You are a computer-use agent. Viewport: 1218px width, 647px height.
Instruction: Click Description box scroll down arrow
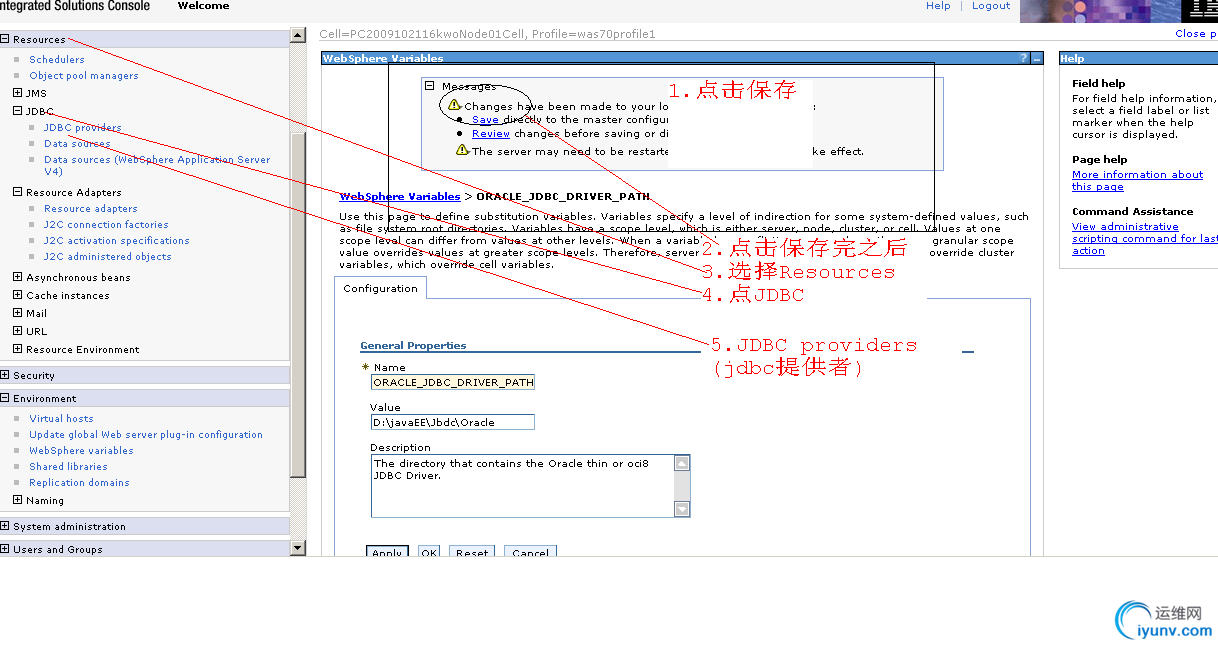pyautogui.click(x=682, y=509)
